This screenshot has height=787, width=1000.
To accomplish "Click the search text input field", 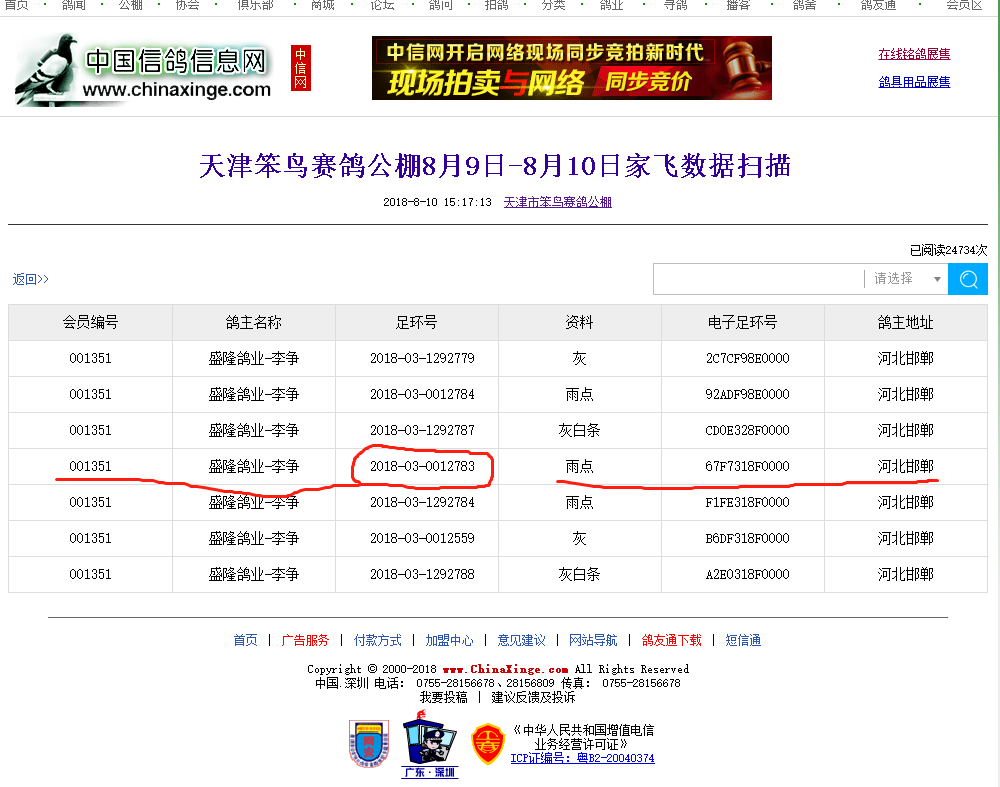I will [757, 279].
